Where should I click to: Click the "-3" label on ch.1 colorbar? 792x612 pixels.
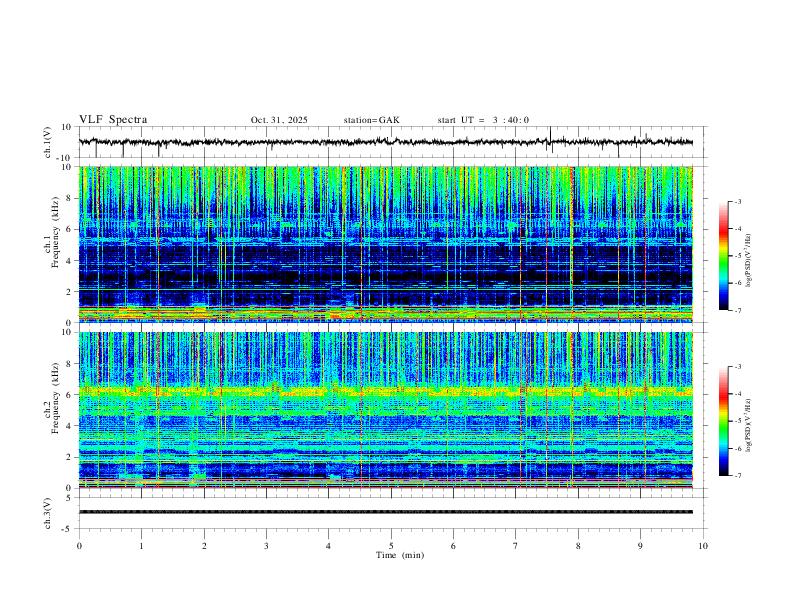738,201
